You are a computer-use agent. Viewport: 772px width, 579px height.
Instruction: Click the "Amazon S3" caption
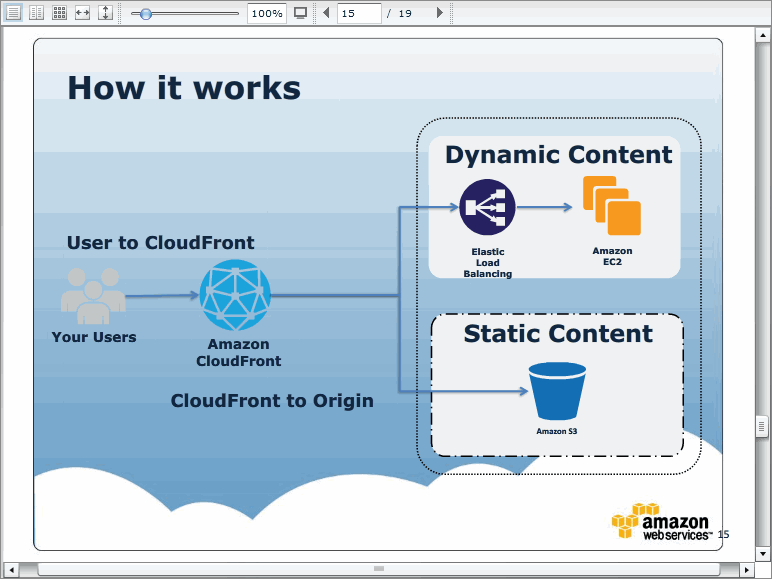click(x=557, y=431)
